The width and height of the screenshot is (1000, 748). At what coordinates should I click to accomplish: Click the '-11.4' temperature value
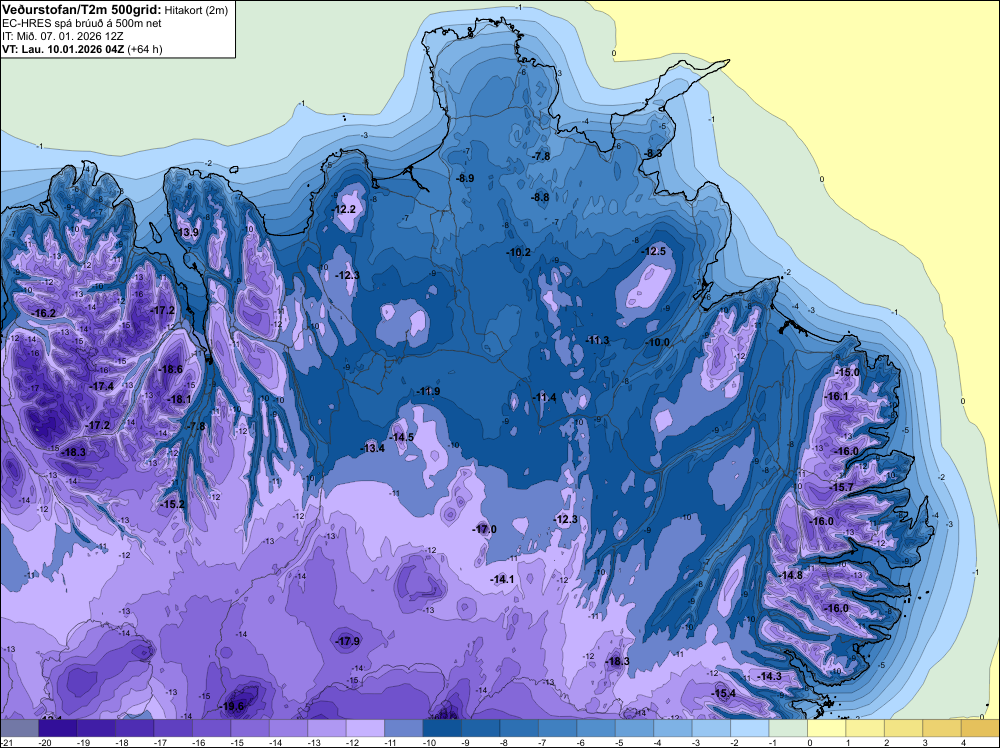545,397
